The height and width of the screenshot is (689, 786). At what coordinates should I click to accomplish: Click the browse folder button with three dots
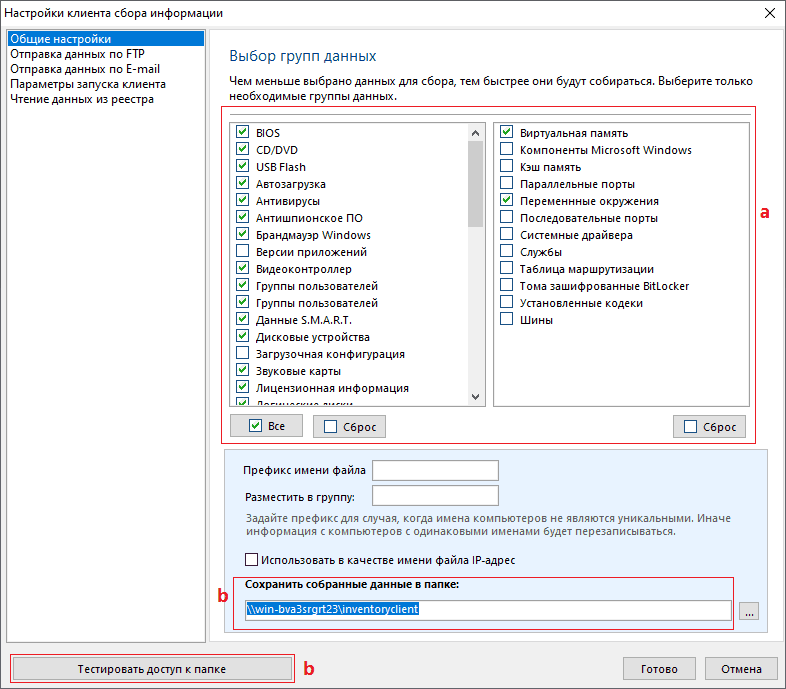pyautogui.click(x=751, y=610)
